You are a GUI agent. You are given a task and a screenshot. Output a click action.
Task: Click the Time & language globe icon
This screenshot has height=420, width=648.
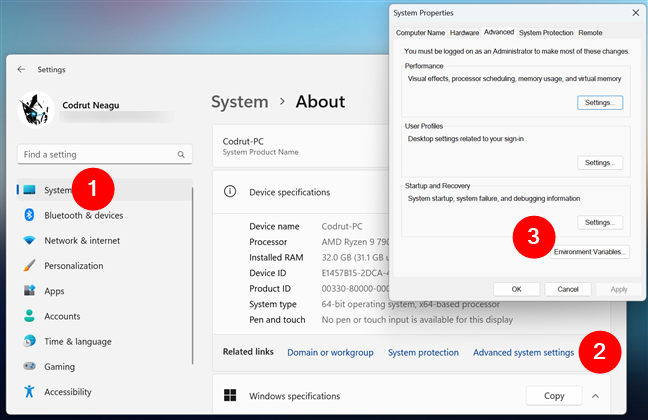point(29,341)
